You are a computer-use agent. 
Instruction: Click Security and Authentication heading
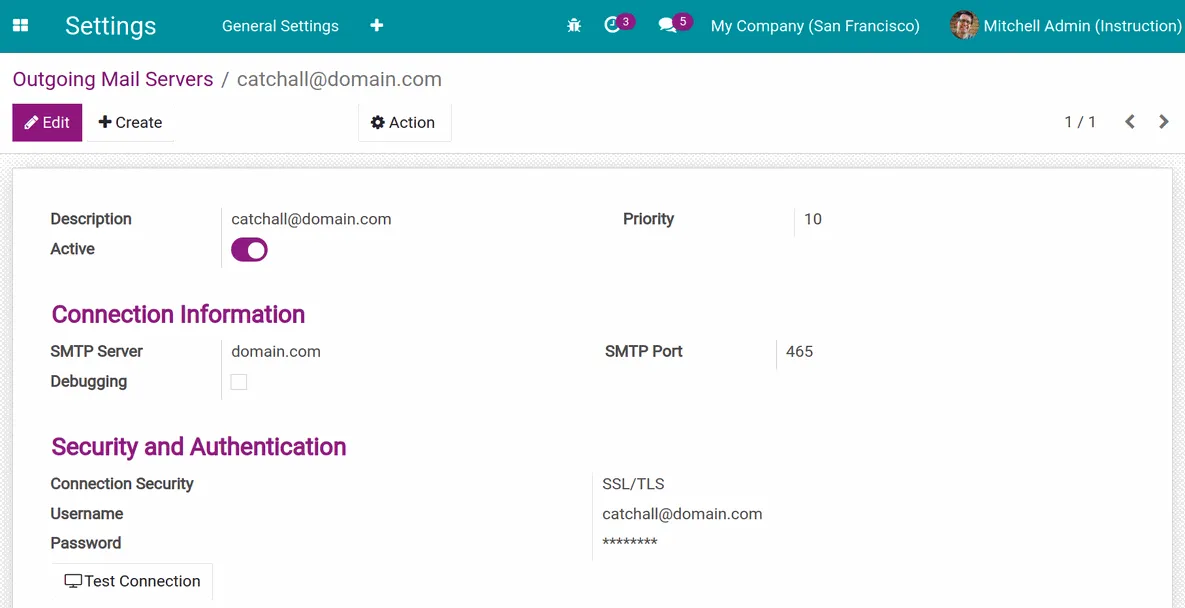[199, 446]
